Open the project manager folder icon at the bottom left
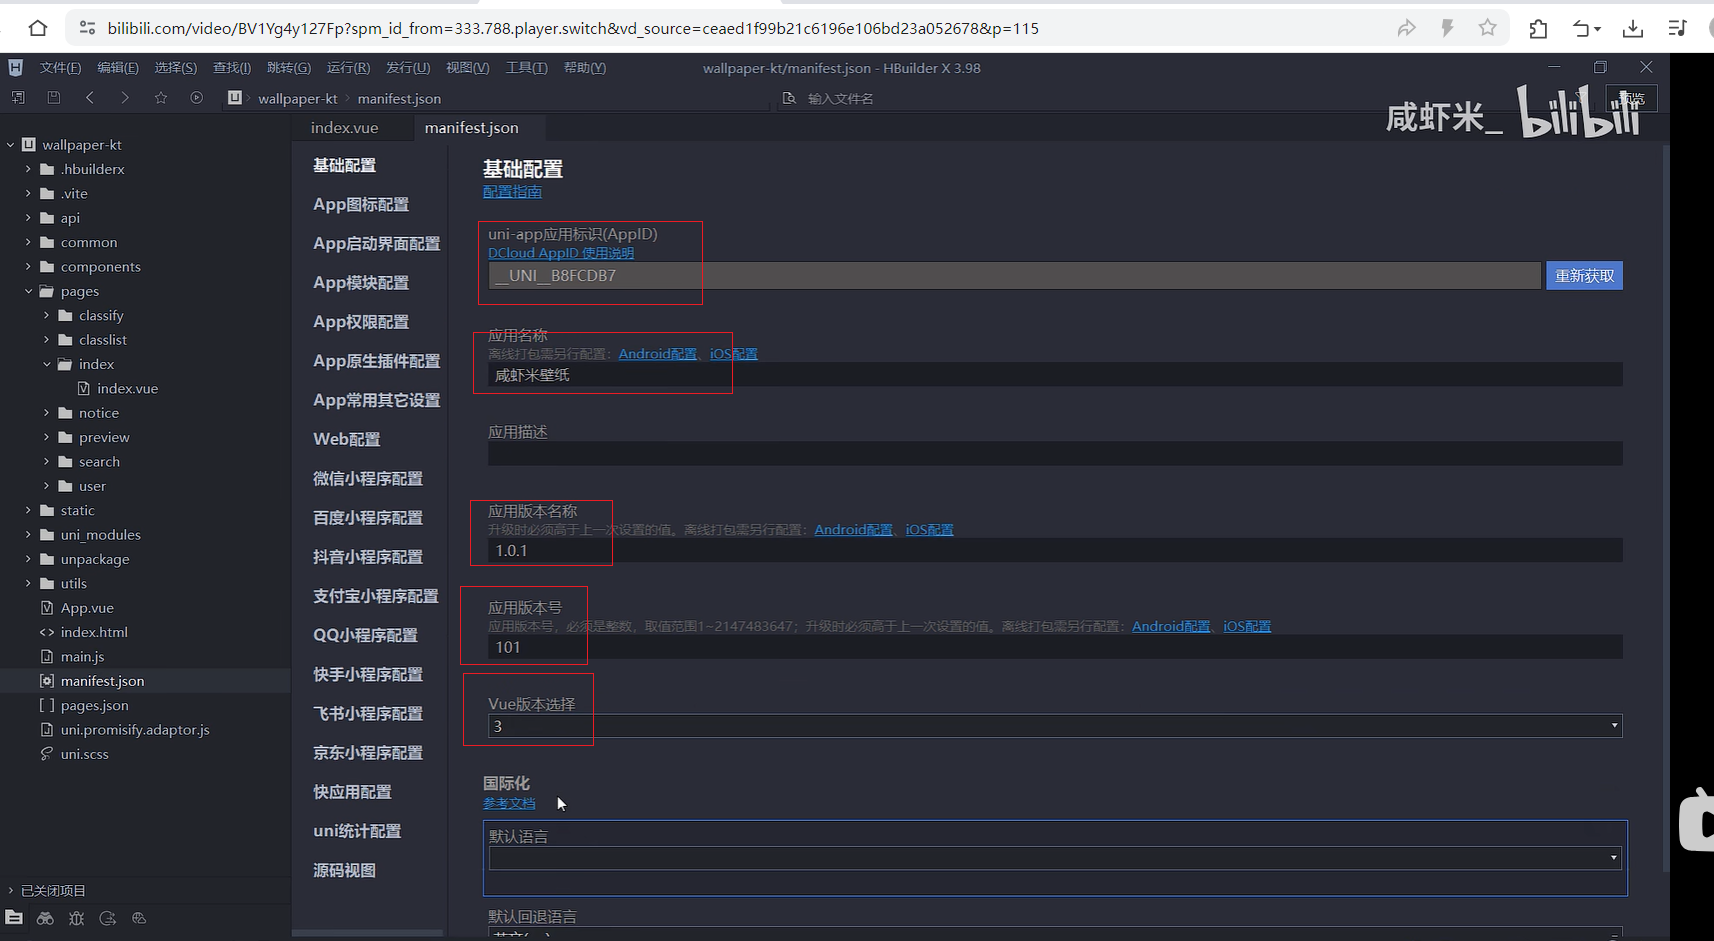 coord(14,917)
